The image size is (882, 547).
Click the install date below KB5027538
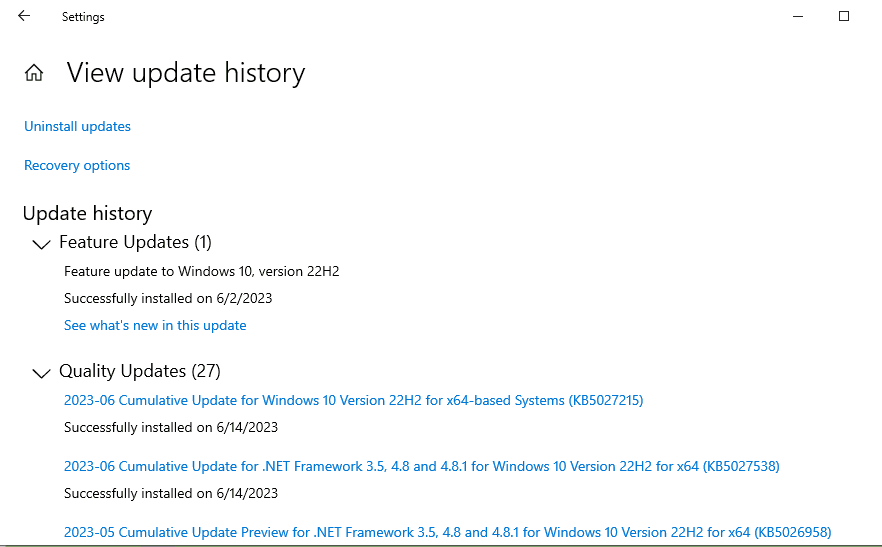pos(171,493)
